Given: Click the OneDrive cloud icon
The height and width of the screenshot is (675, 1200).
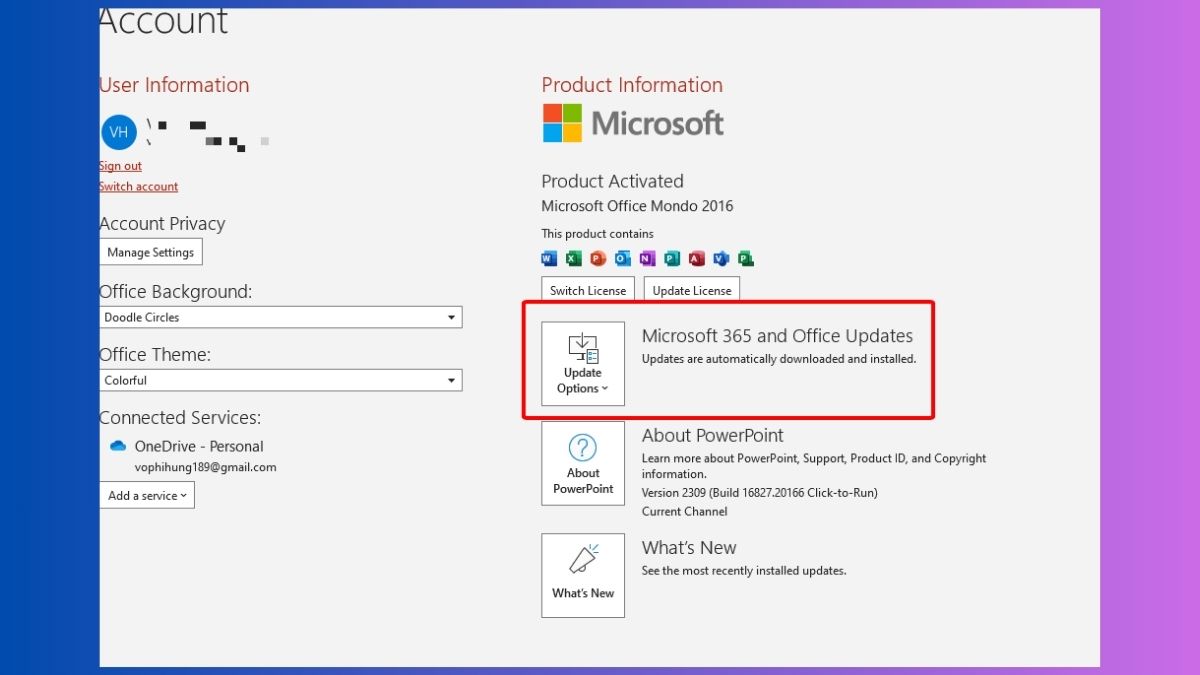Looking at the screenshot, I should [118, 446].
